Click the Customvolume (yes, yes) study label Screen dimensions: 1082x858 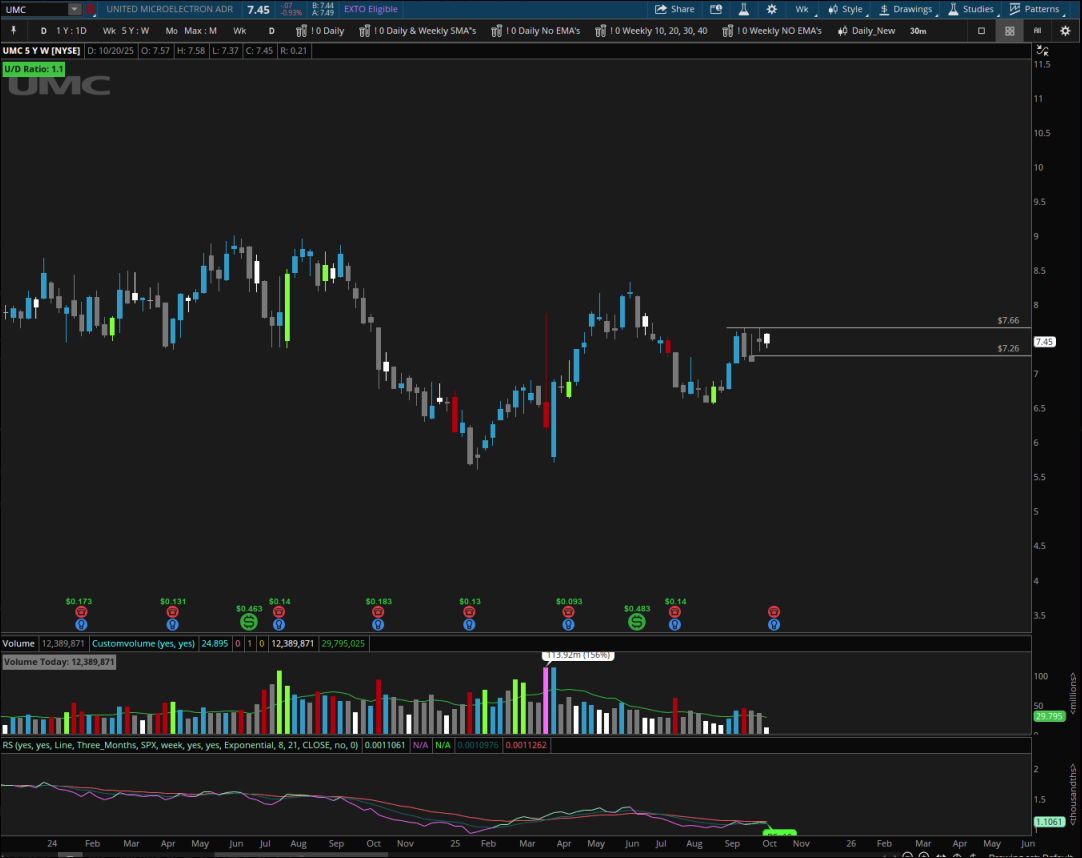144,643
